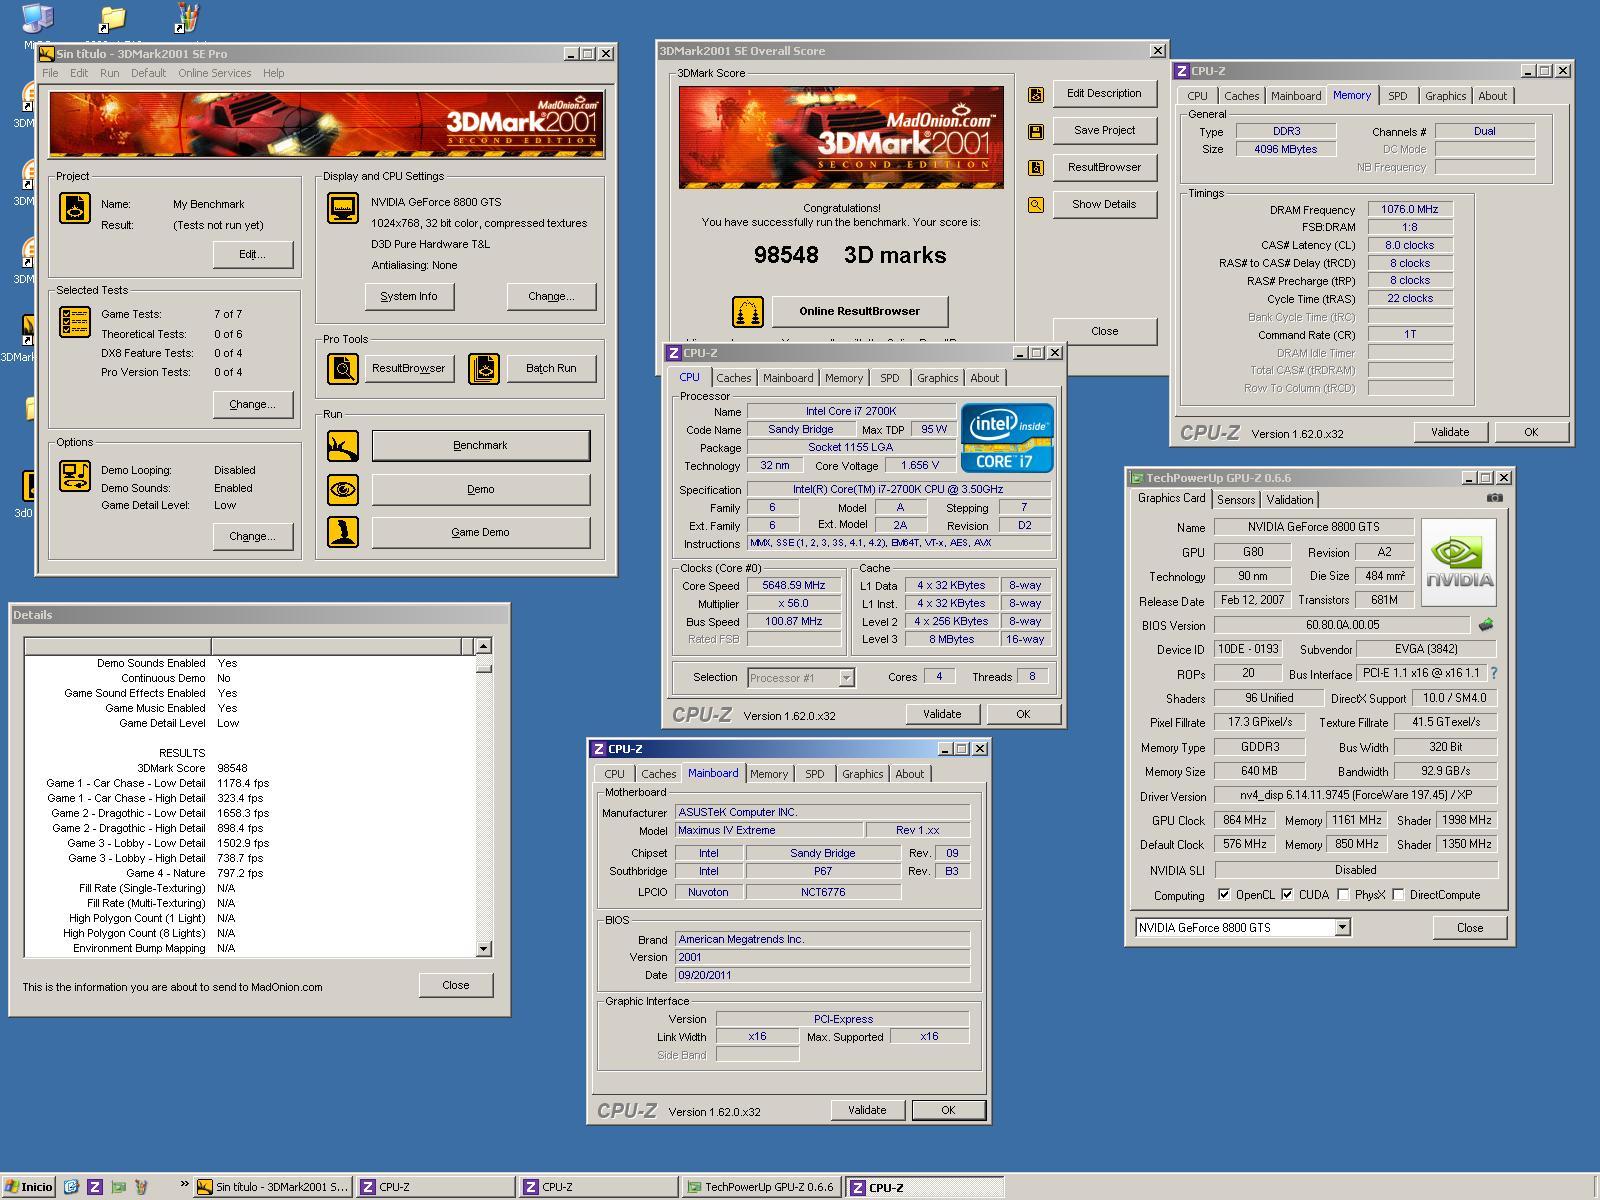Viewport: 1600px width, 1200px height.
Task: Click the Show Details magnifier icon
Action: pos(1036,205)
